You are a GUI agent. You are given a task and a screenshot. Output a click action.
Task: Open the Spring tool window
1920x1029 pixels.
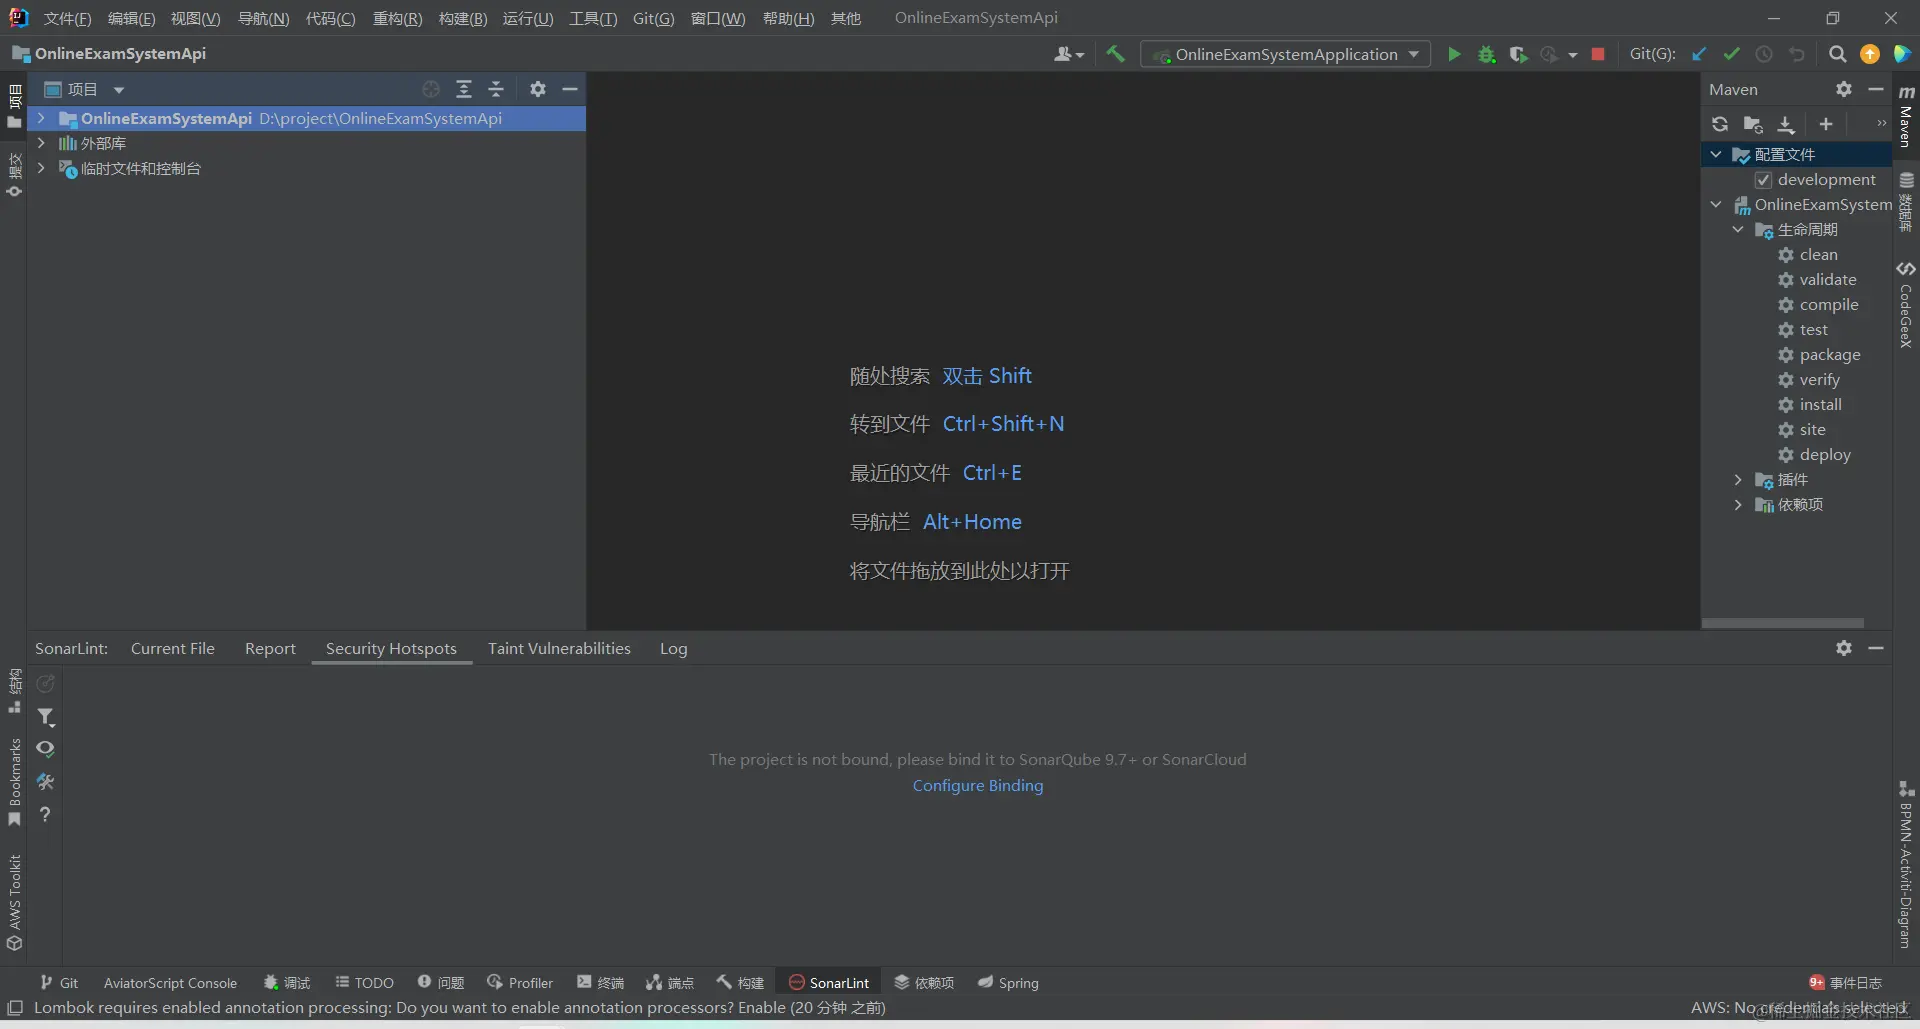pyautogui.click(x=1008, y=982)
